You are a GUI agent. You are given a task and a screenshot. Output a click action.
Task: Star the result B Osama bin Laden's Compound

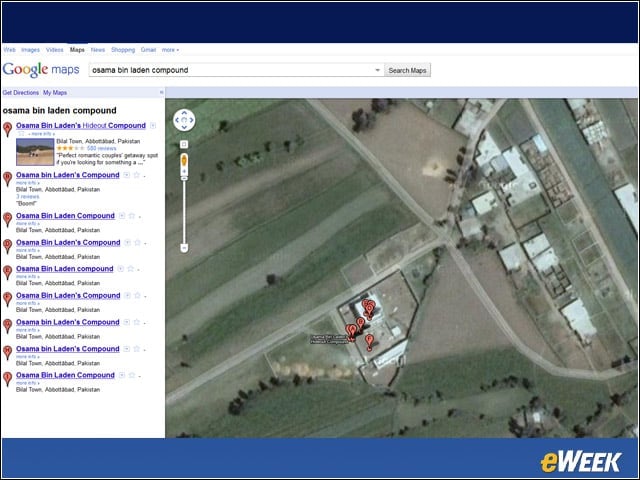coord(137,175)
